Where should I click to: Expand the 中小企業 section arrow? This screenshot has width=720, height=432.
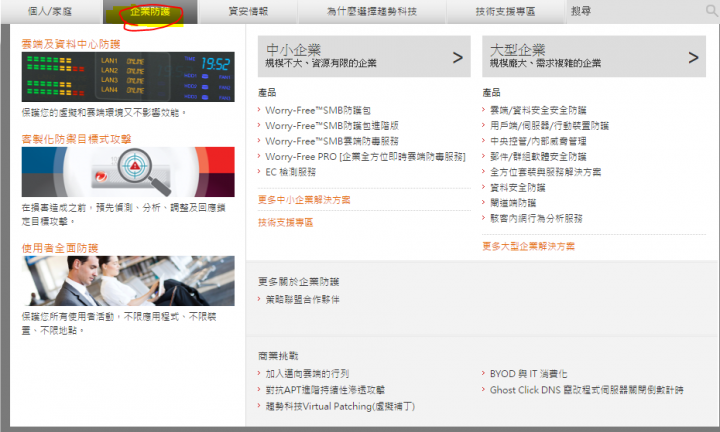[457, 57]
